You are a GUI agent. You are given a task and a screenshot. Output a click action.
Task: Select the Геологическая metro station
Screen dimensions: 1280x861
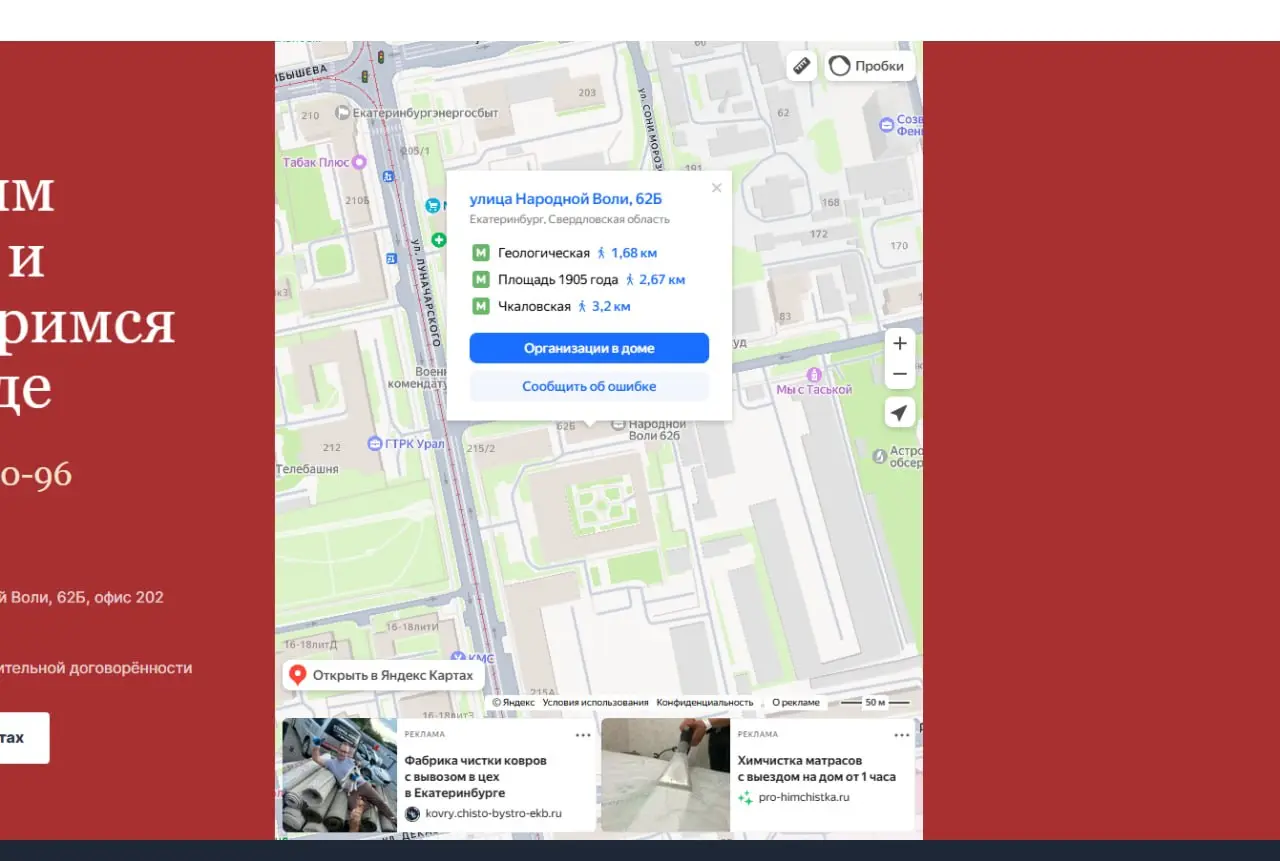(x=544, y=253)
